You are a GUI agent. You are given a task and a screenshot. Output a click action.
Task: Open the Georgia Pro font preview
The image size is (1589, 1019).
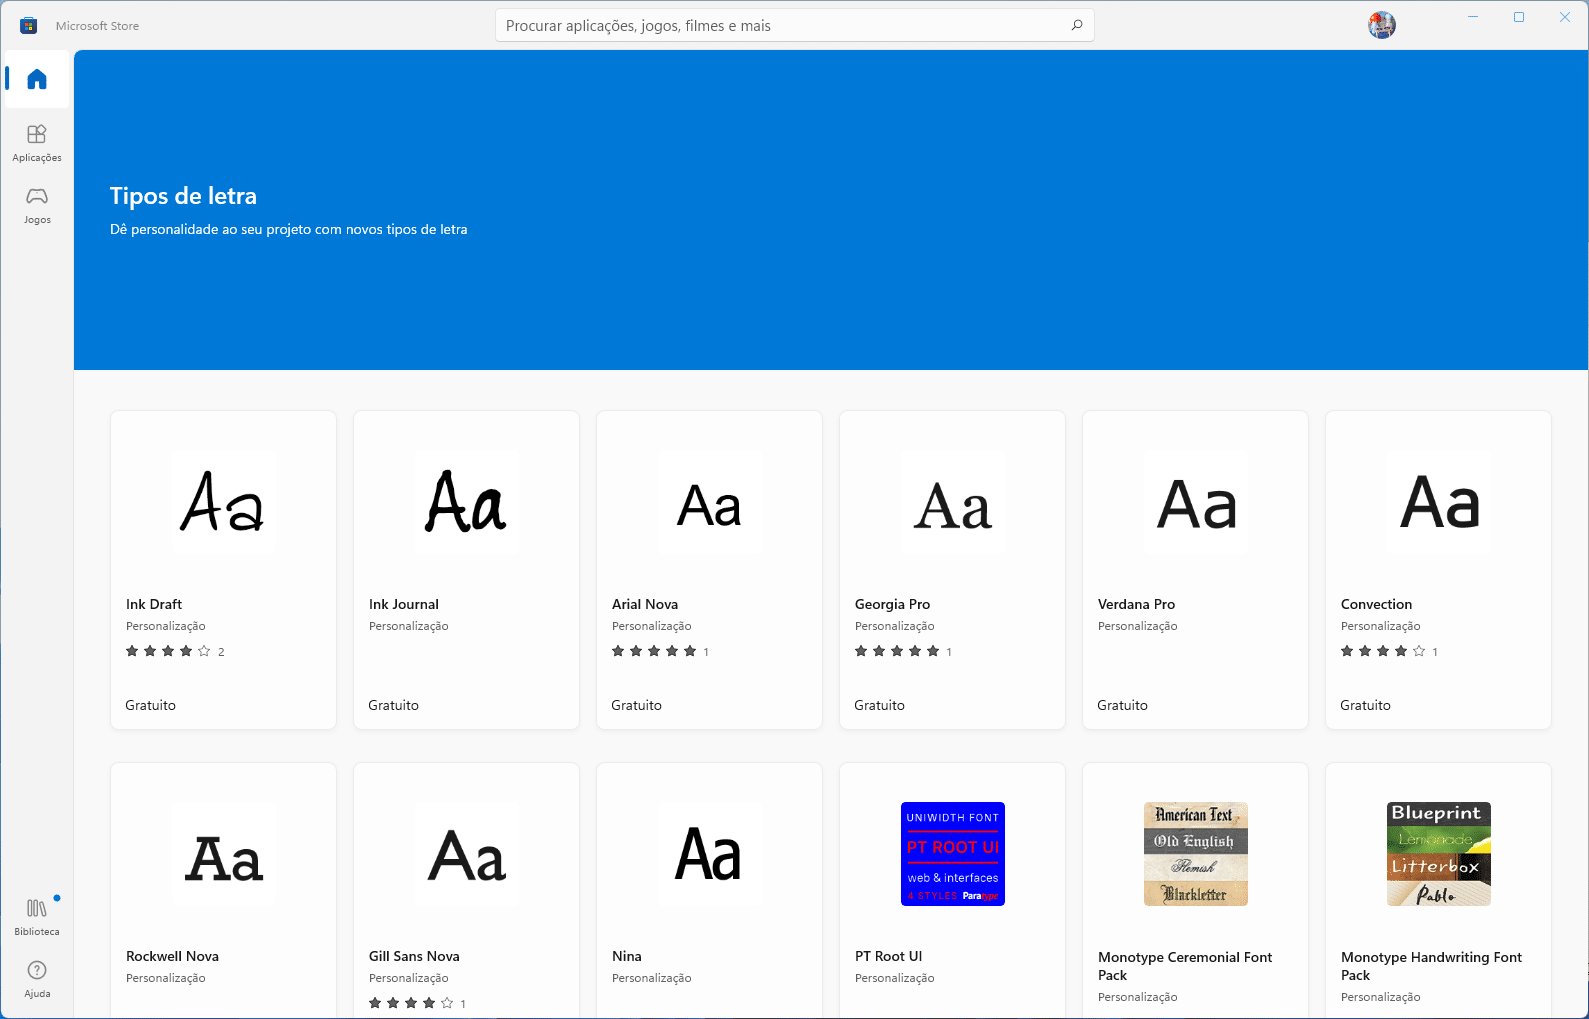(x=952, y=502)
